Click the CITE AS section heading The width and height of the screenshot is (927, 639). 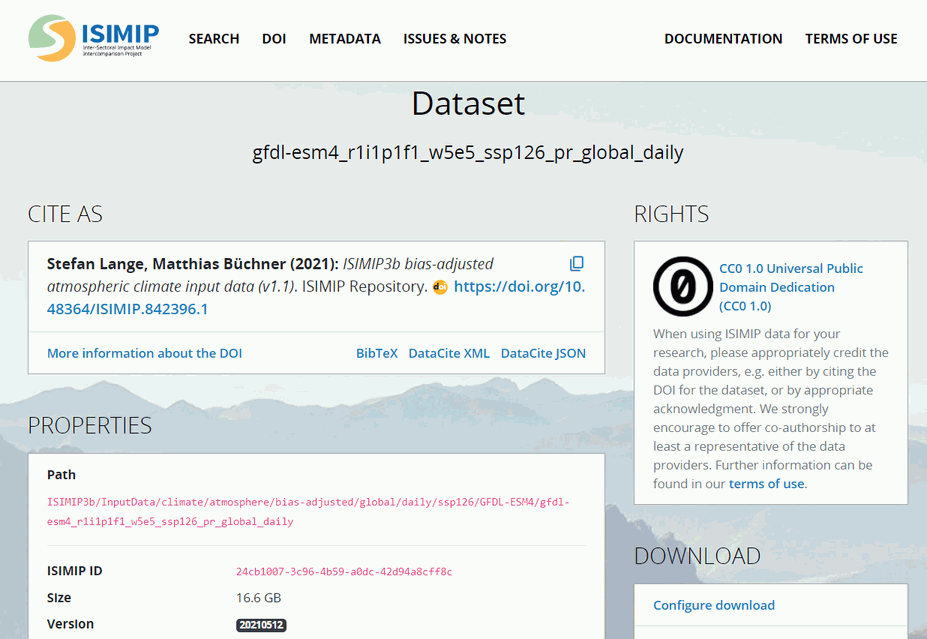point(65,214)
